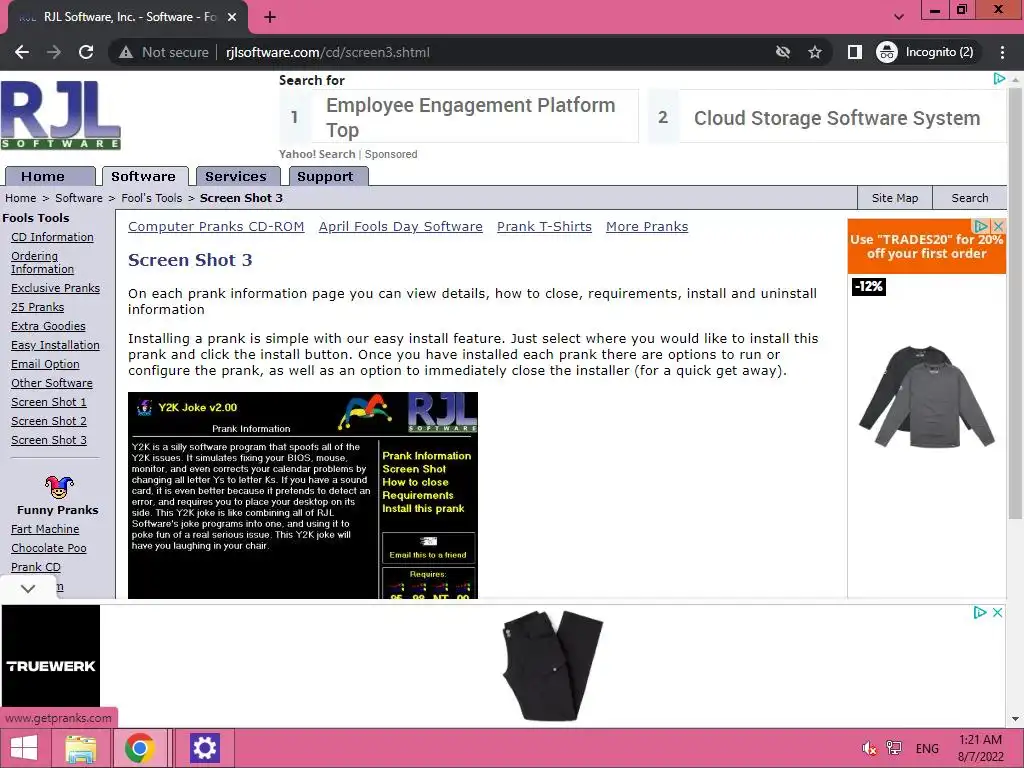Go to the Support tab
Viewport: 1024px width, 768px height.
(x=328, y=176)
